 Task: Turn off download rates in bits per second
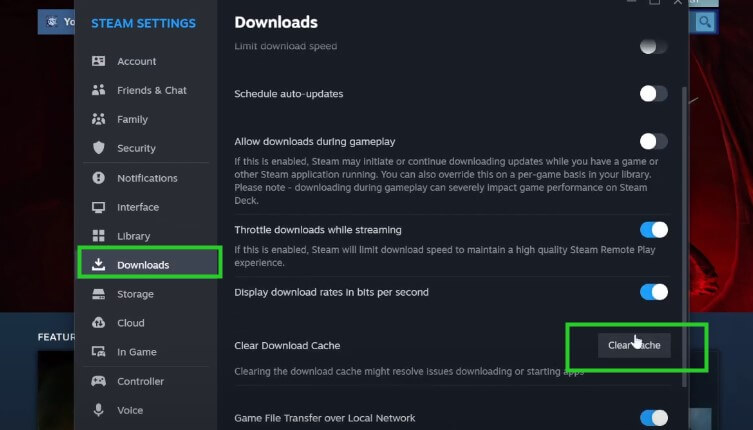tap(653, 292)
